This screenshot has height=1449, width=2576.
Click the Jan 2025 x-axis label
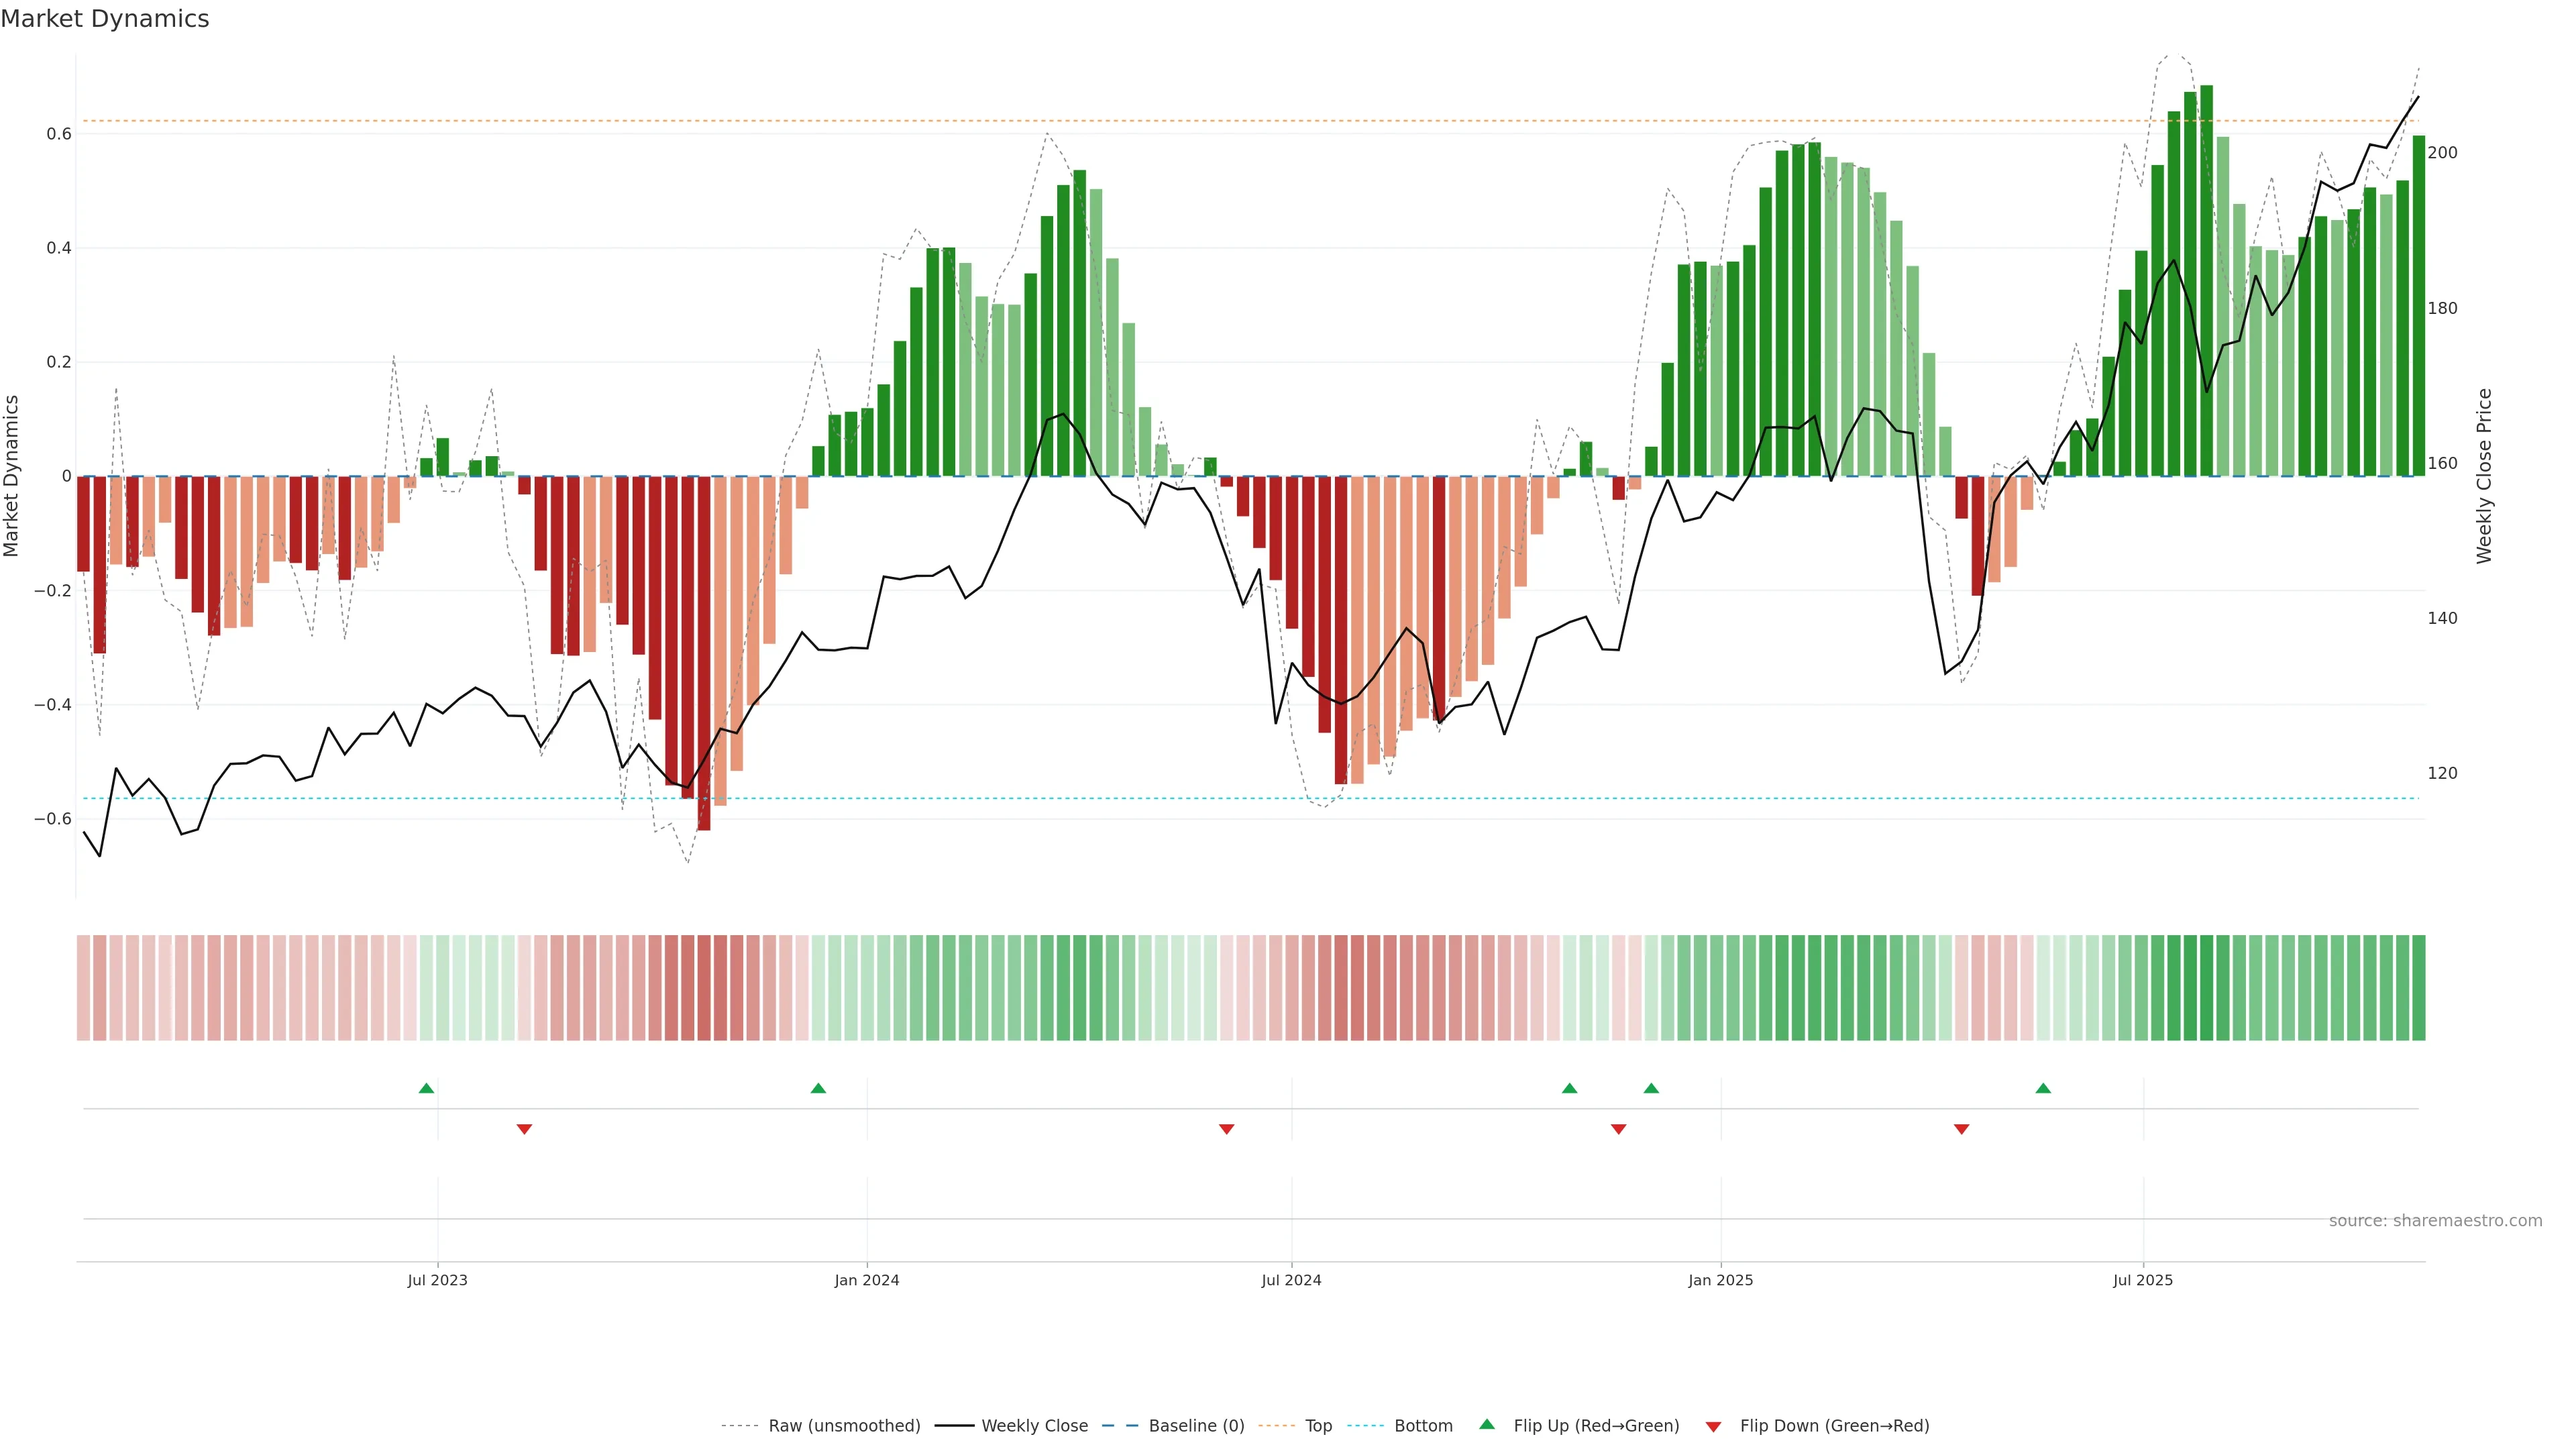[x=1720, y=1280]
